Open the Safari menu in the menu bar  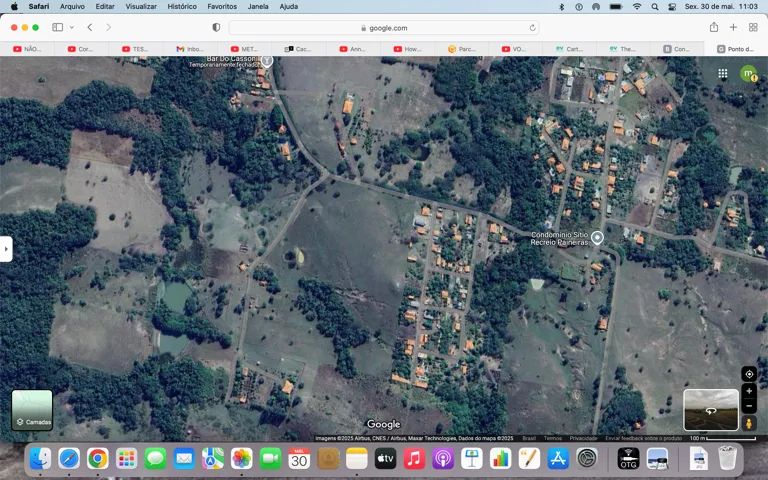(39, 6)
